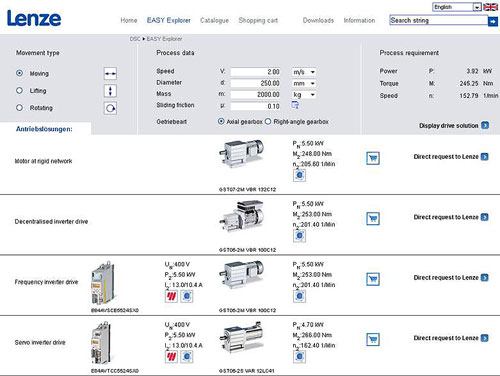Click the DSC breadcrumb link

point(135,39)
